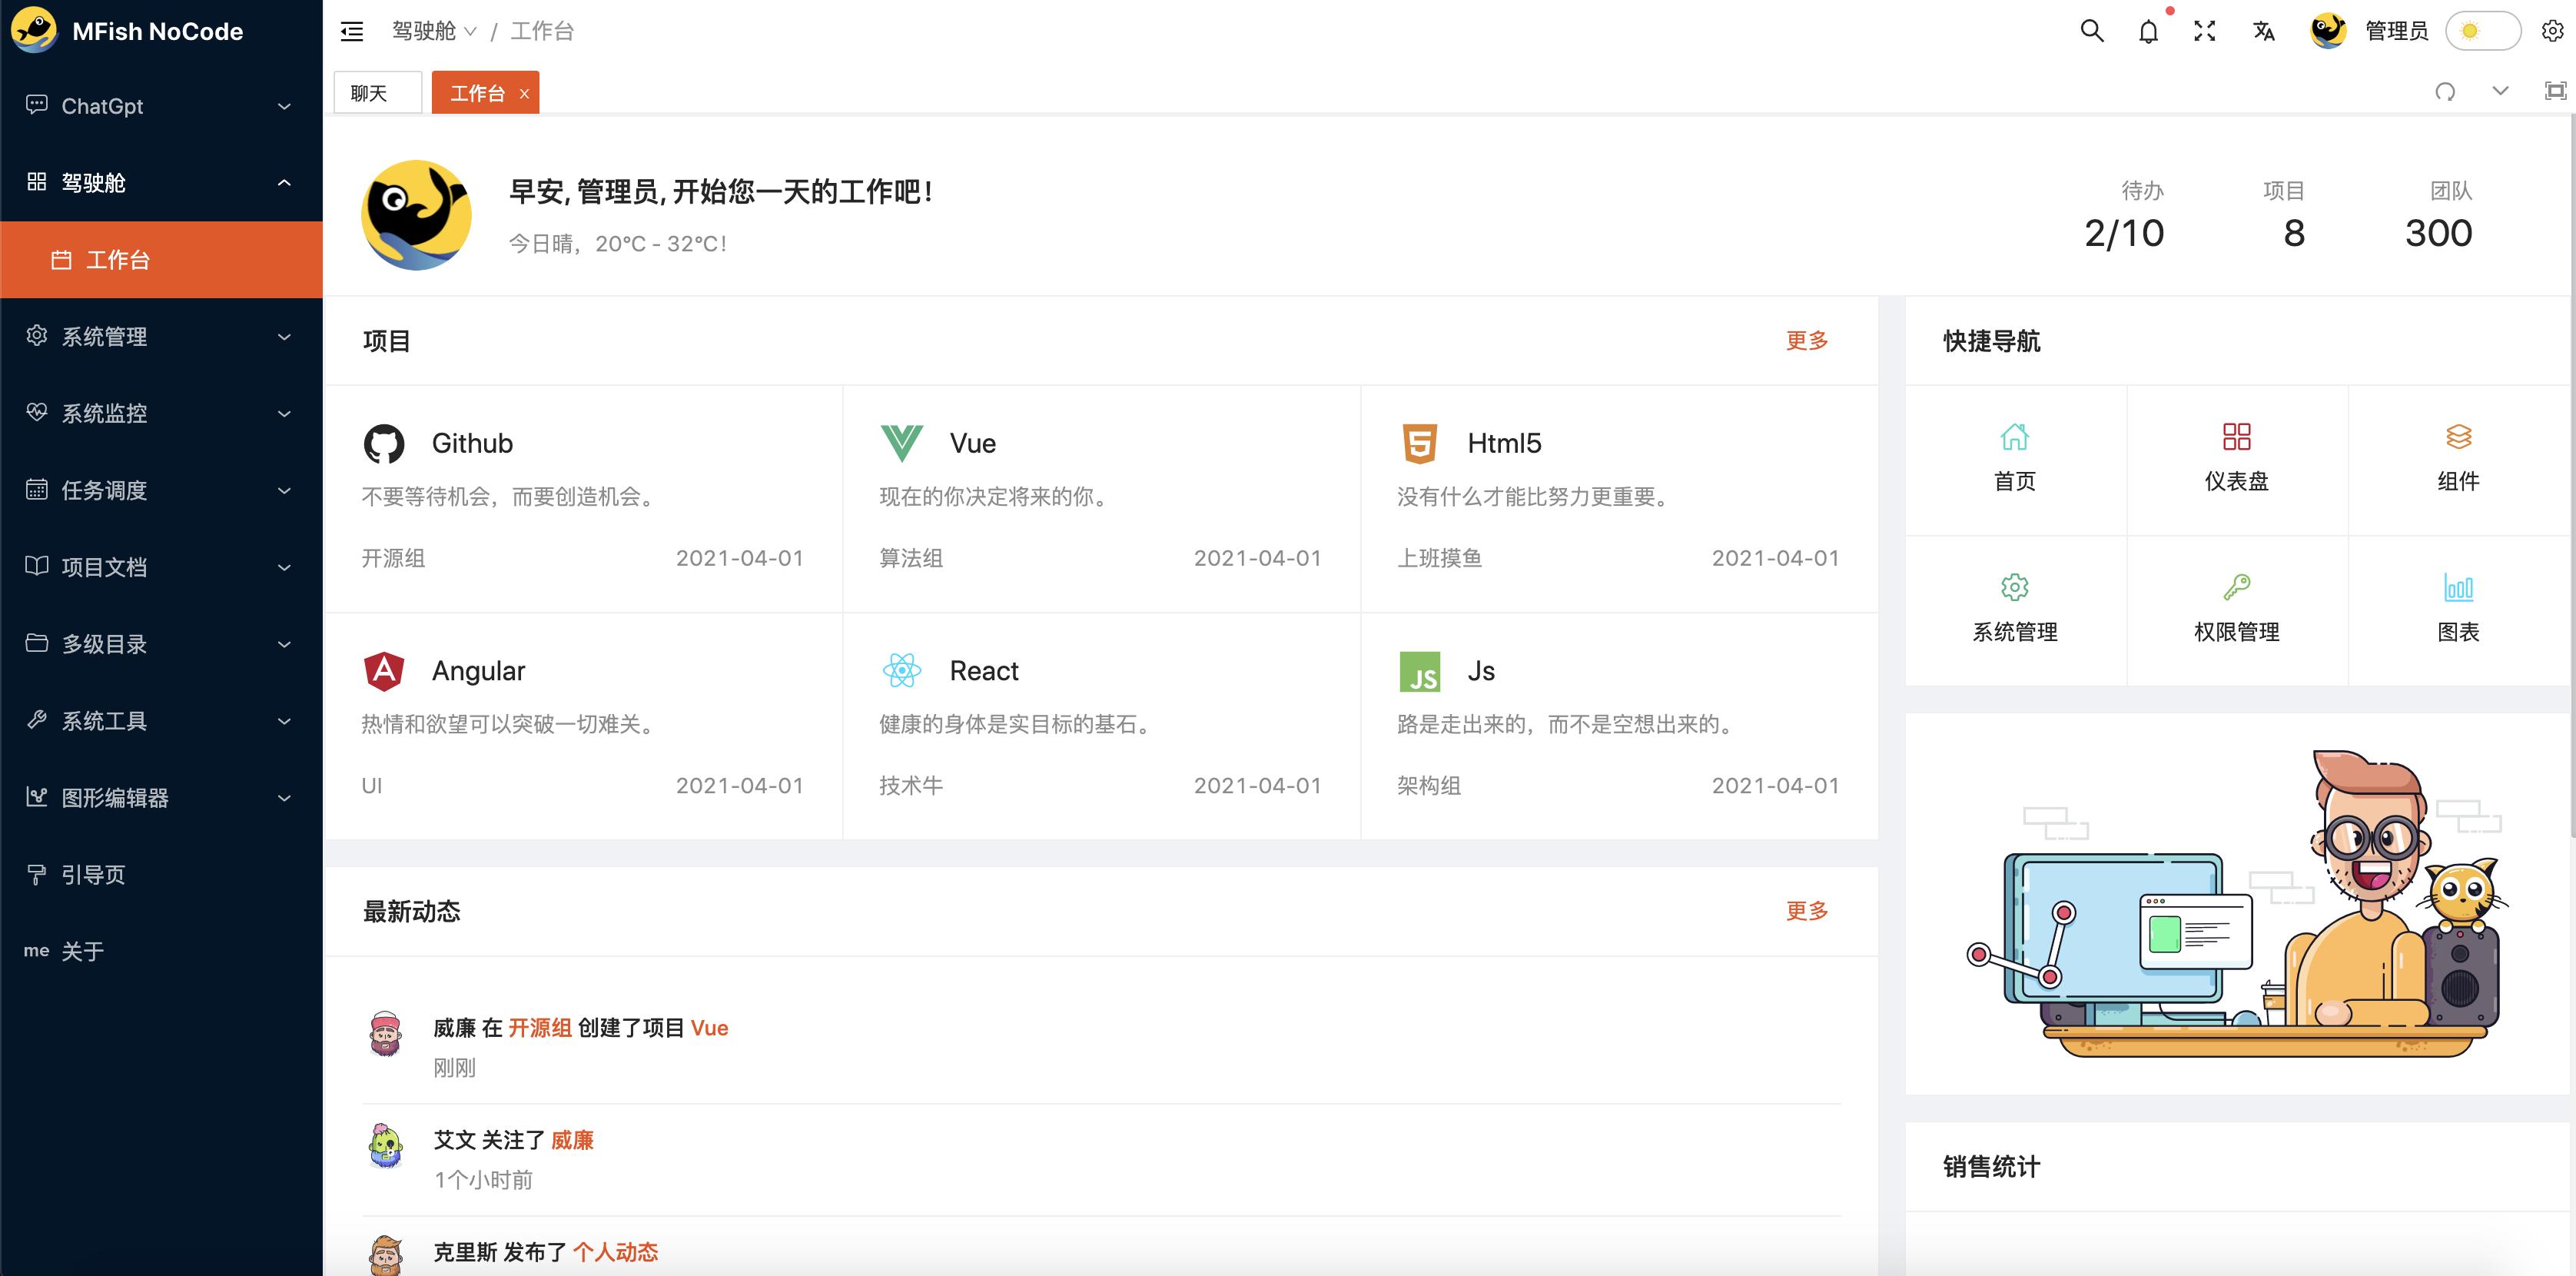Viewport: 2576px width, 1276px height.
Task: Open the notifications bell
Action: point(2148,31)
